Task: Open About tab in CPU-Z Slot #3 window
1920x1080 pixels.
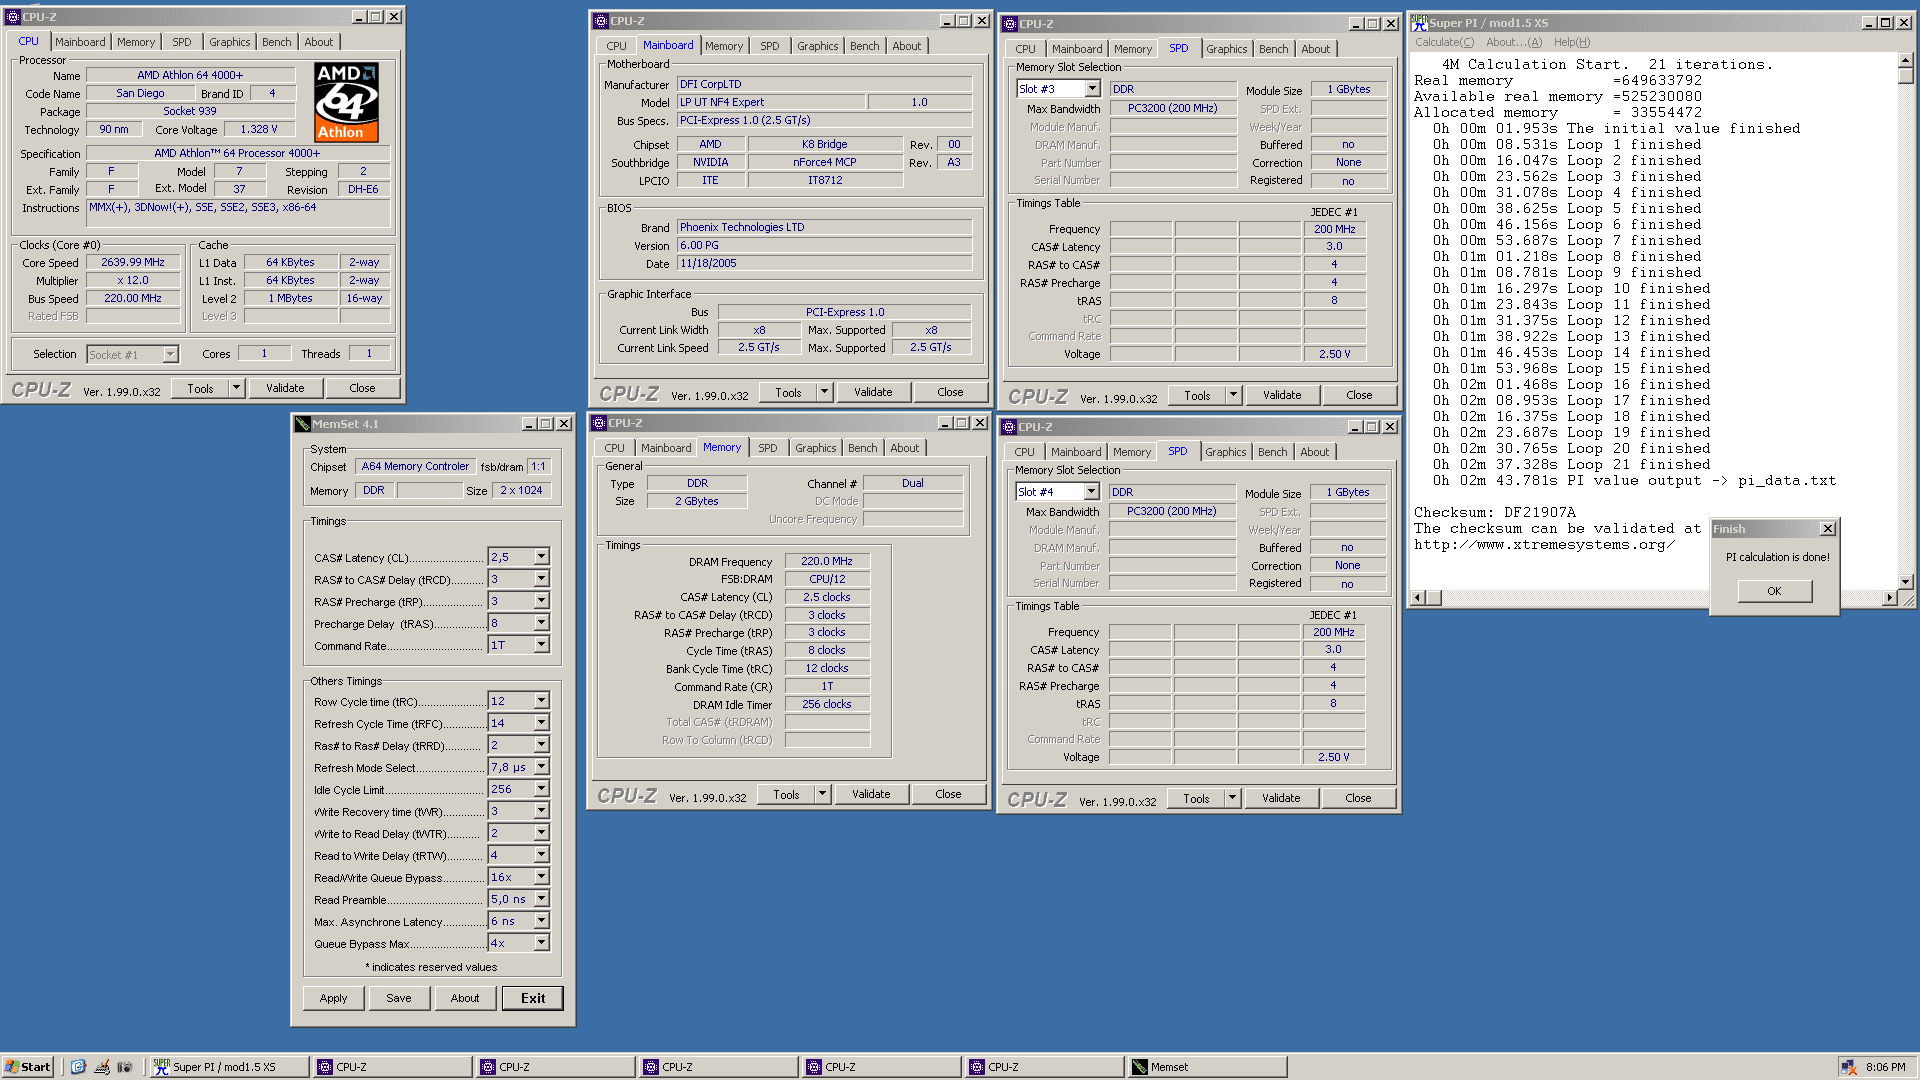Action: coord(1316,49)
